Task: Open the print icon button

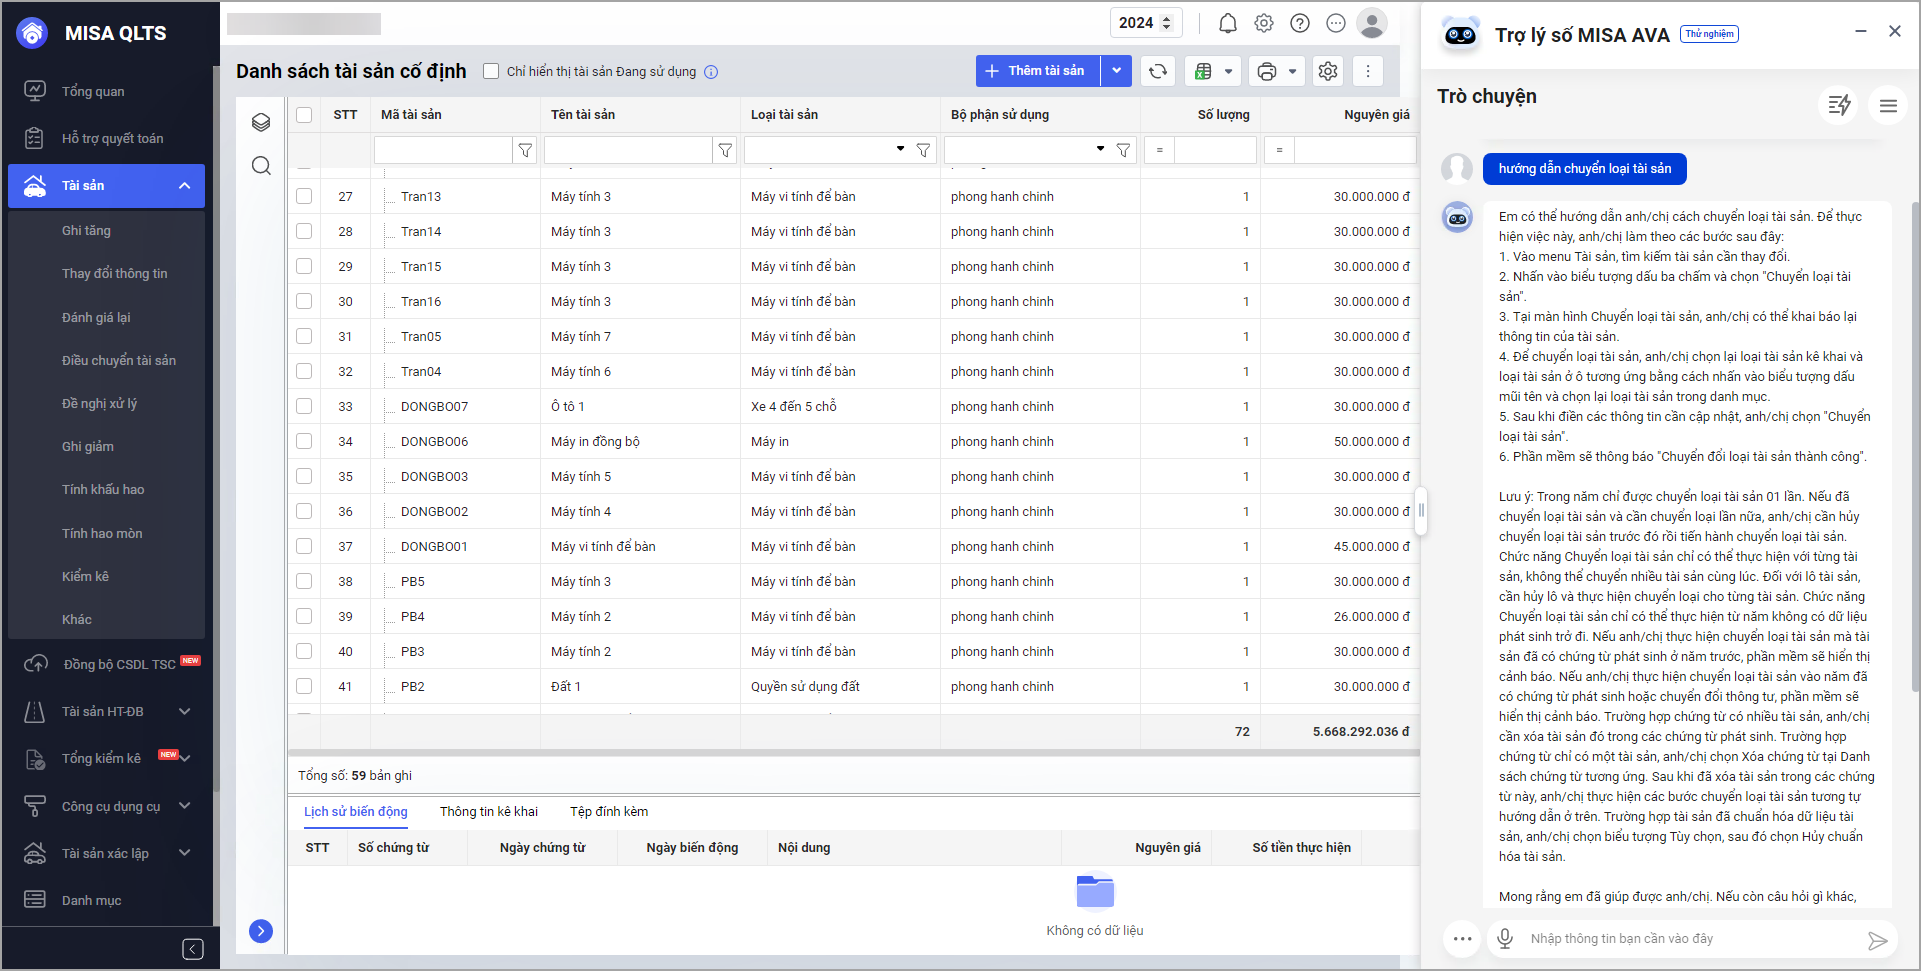Action: (1267, 71)
